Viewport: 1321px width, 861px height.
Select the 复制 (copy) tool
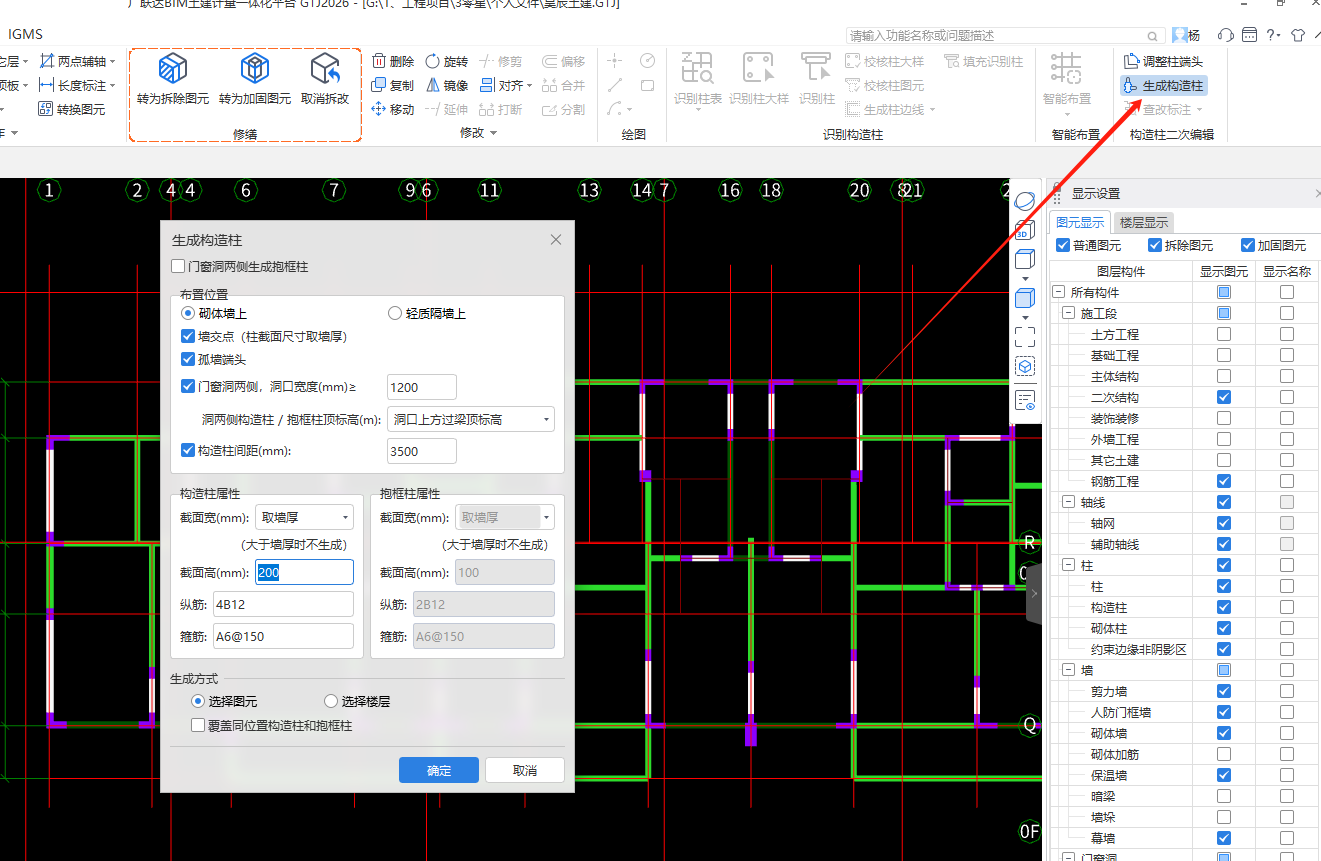click(x=393, y=85)
